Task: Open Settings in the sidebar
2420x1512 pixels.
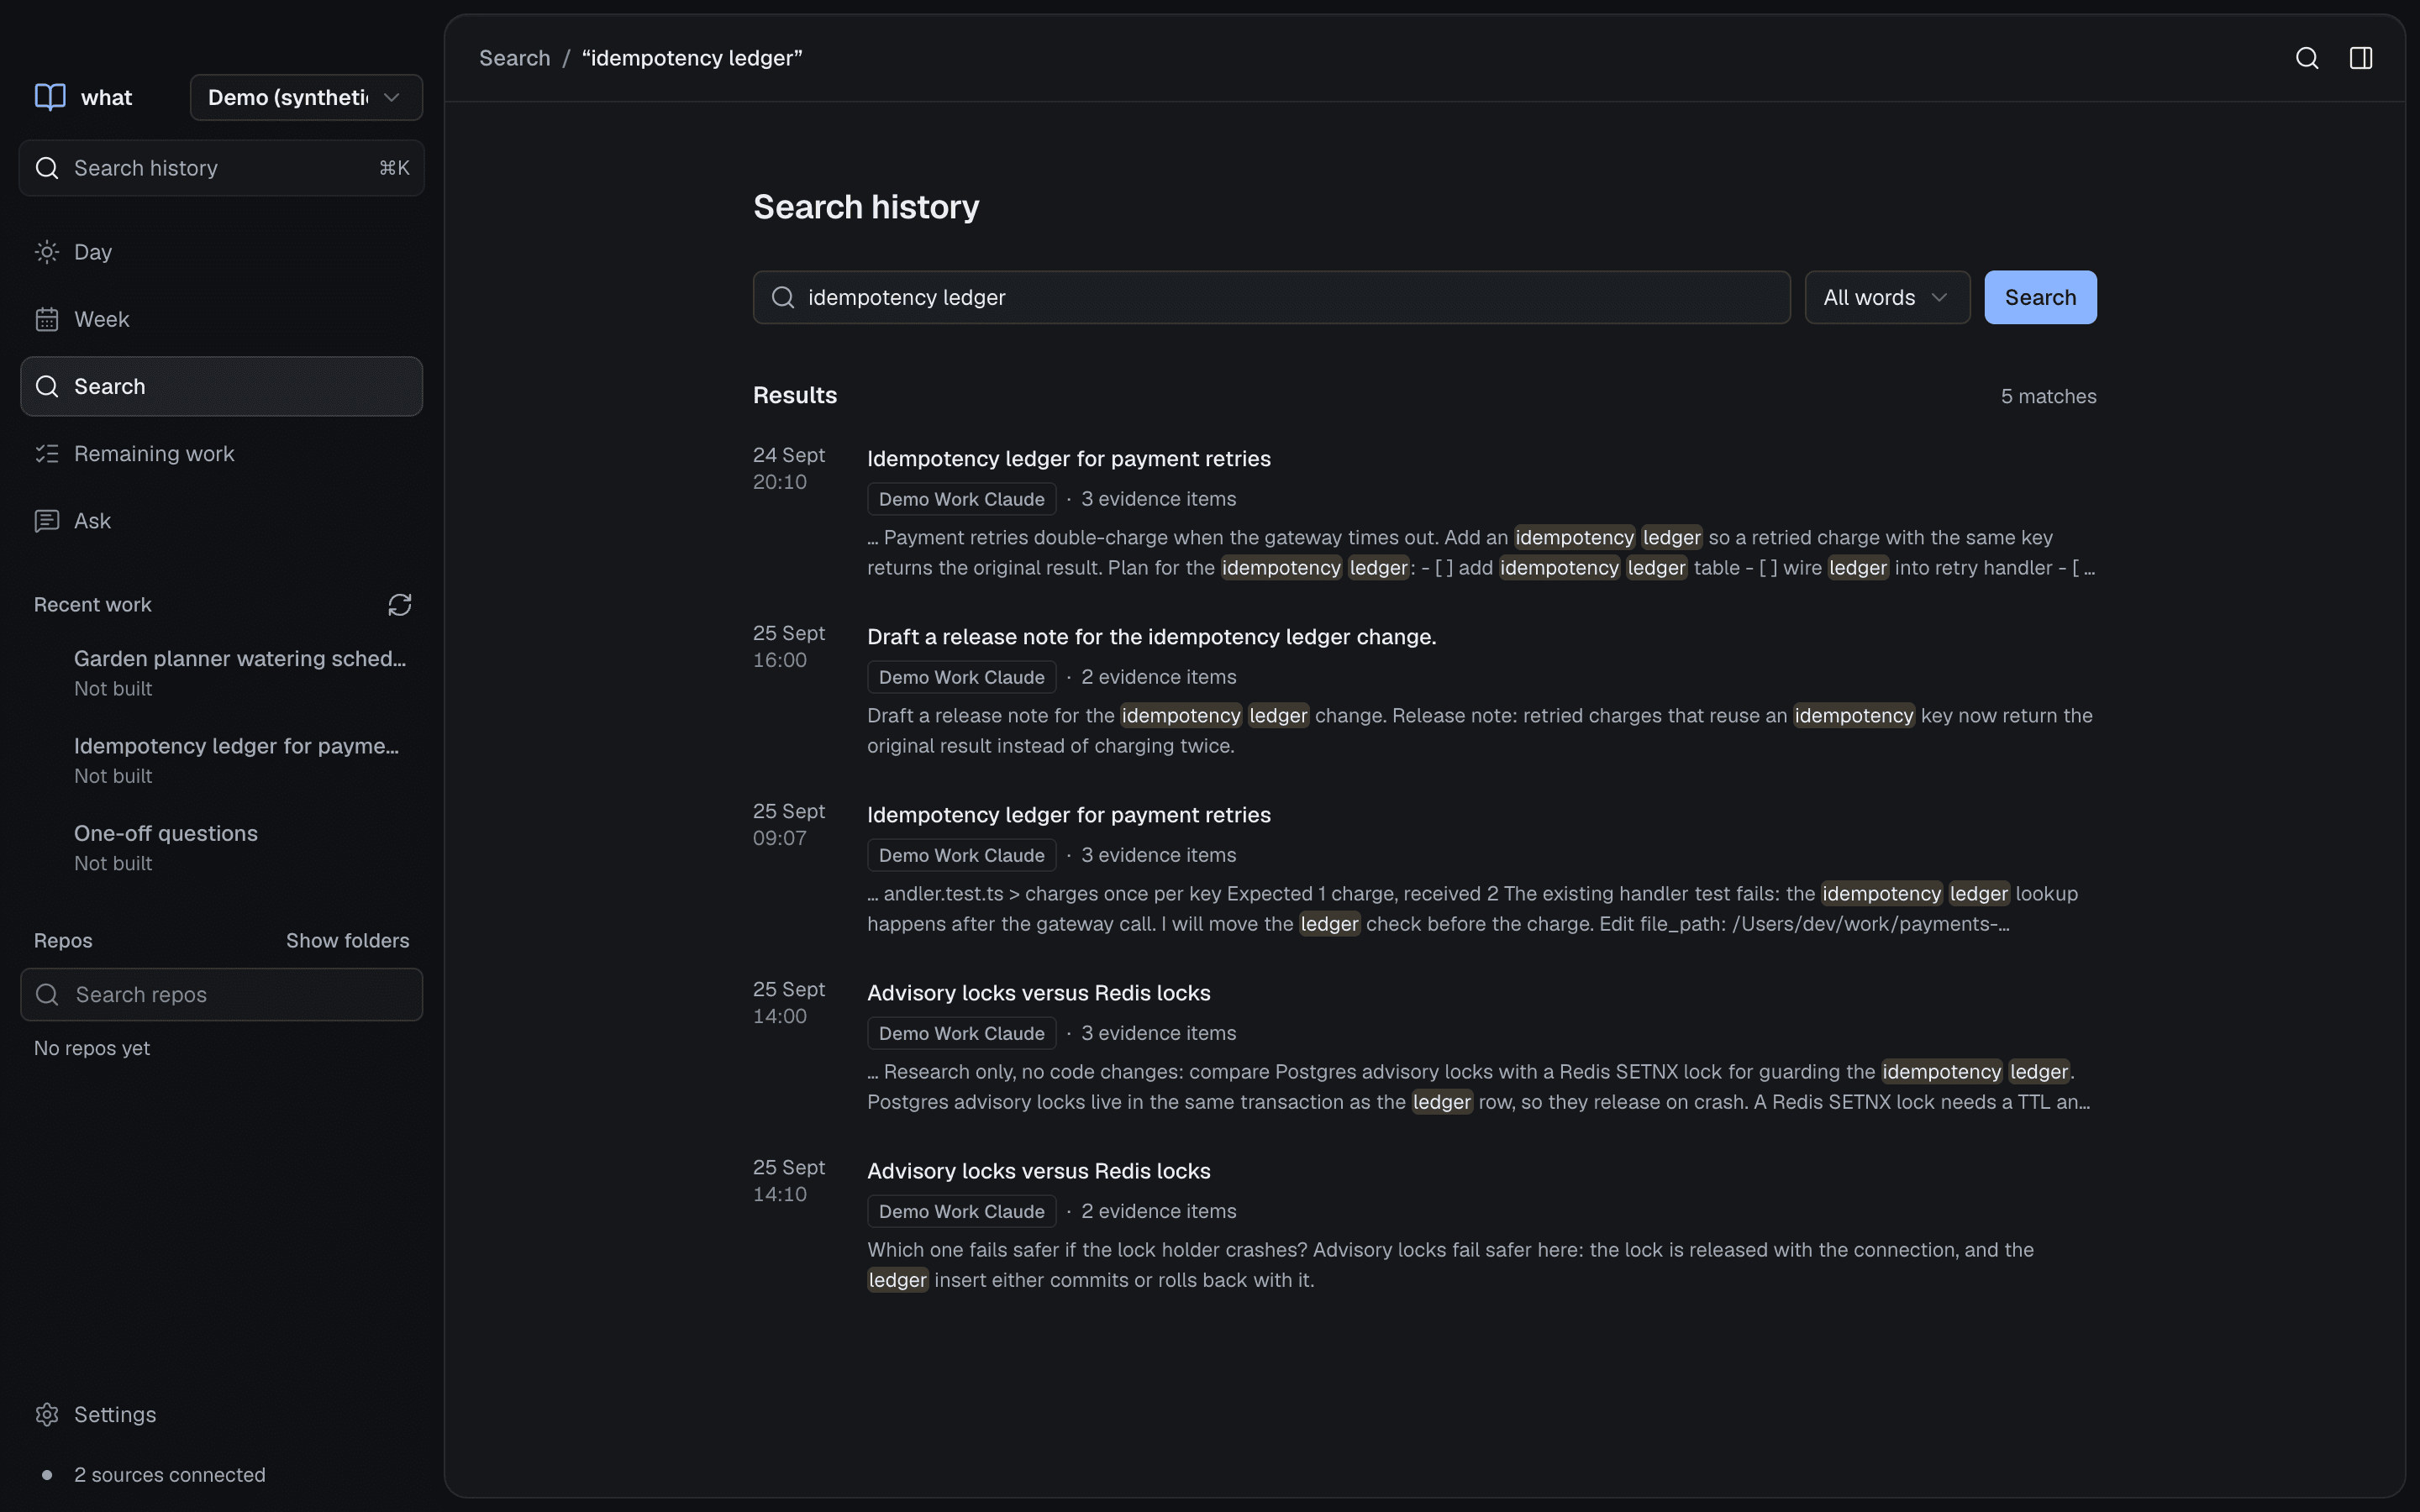Action: tap(221, 1415)
